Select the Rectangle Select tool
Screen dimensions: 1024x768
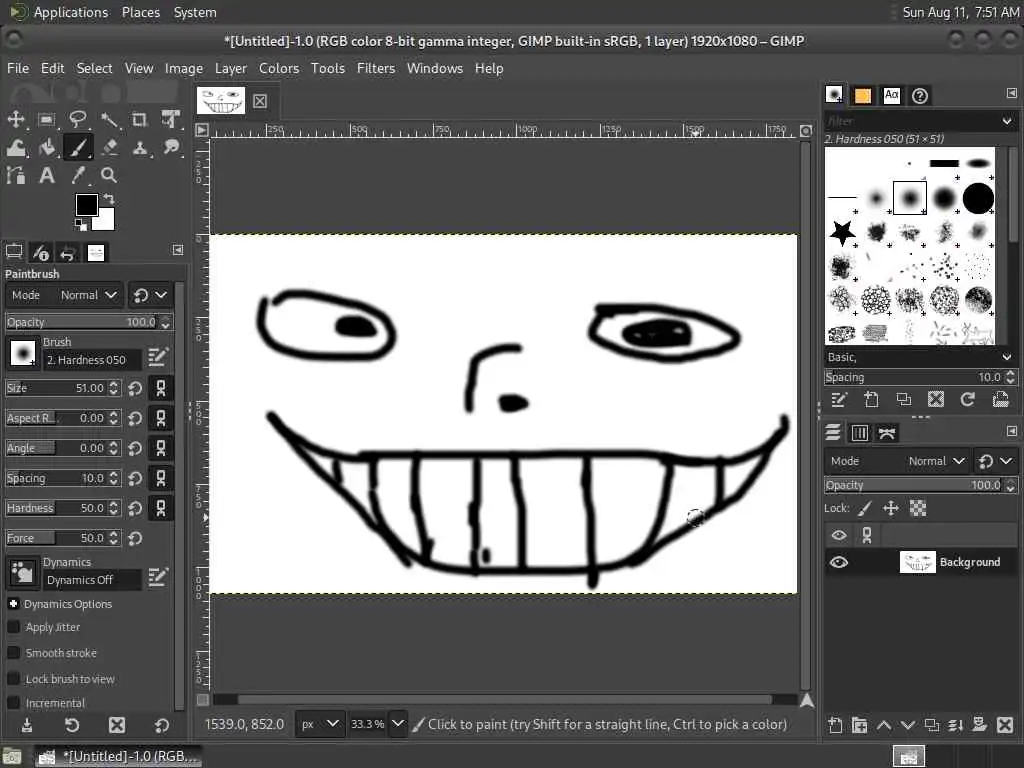pos(46,120)
